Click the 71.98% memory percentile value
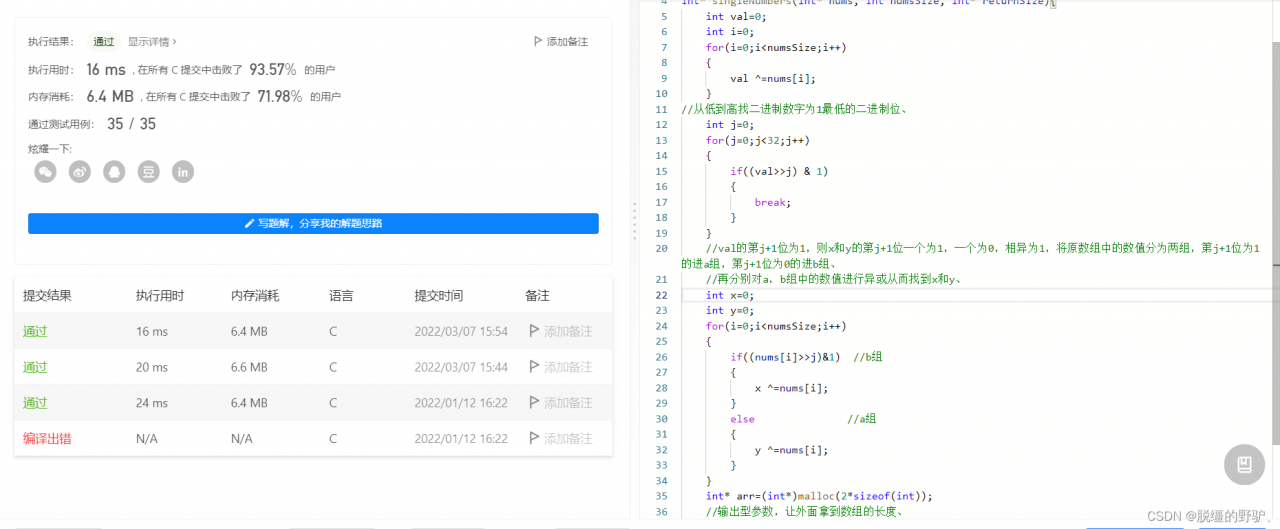1280x529 pixels. 280,96
